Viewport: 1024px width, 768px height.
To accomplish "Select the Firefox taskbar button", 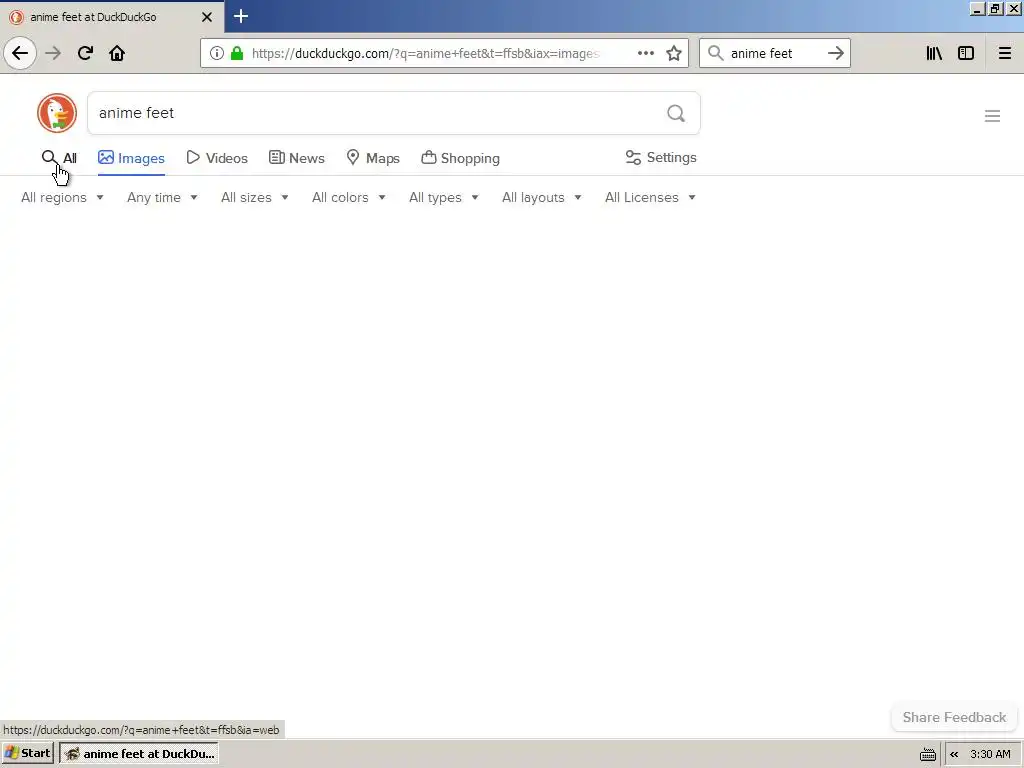I will pyautogui.click(x=139, y=754).
